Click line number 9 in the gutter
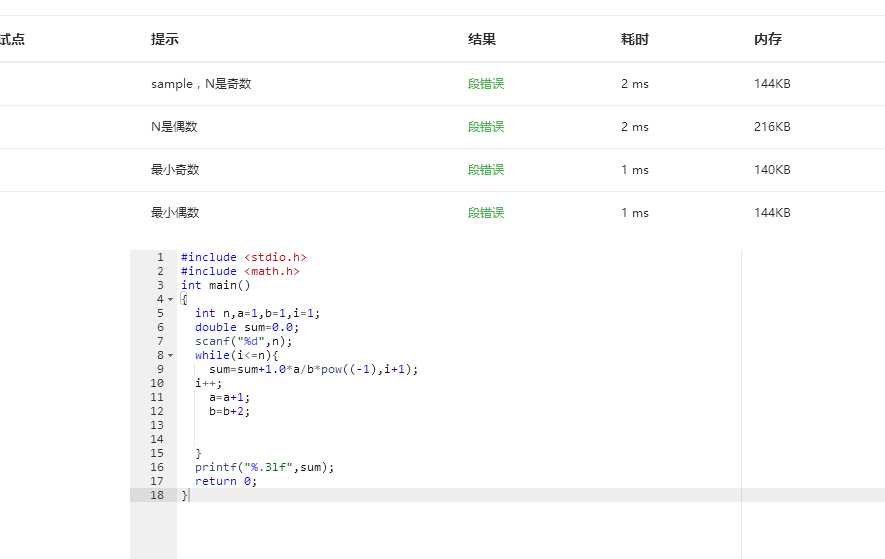The image size is (885, 559). 159,369
